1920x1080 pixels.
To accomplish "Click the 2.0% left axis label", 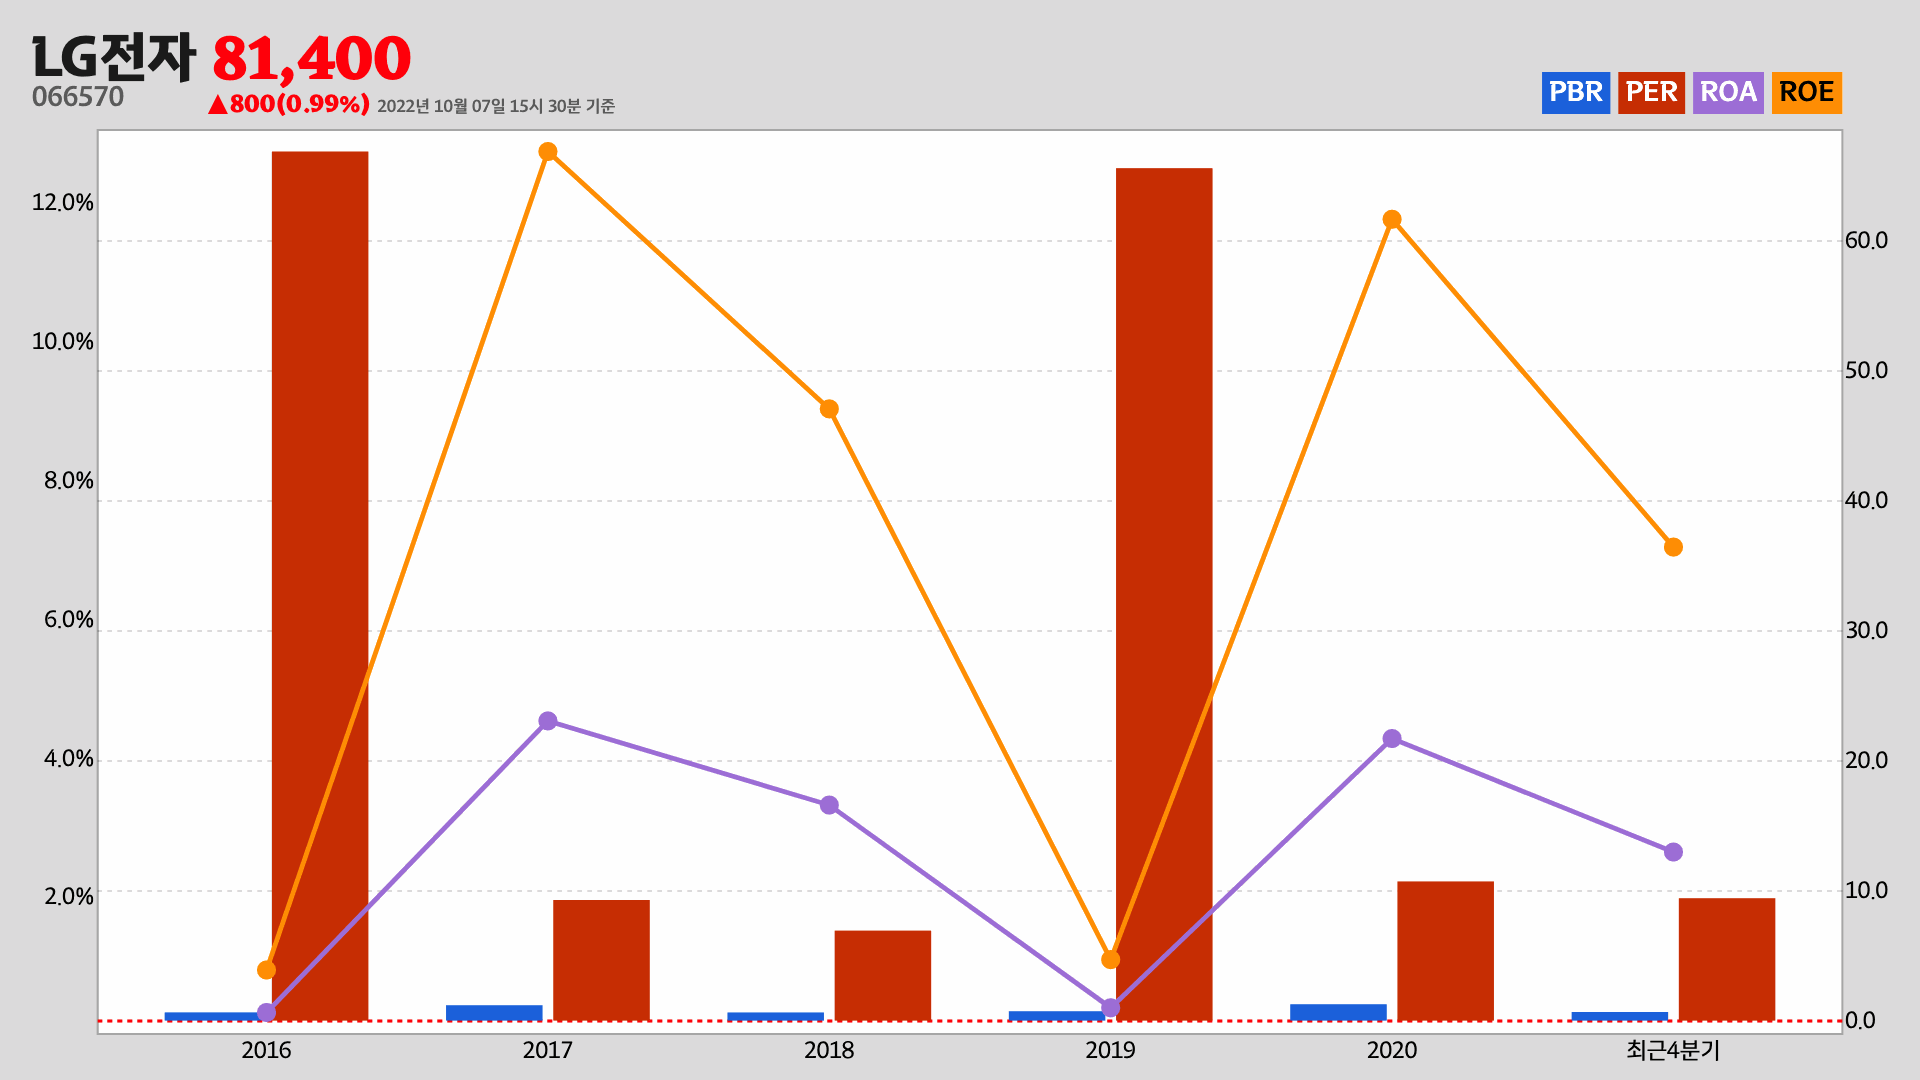I will point(69,896).
